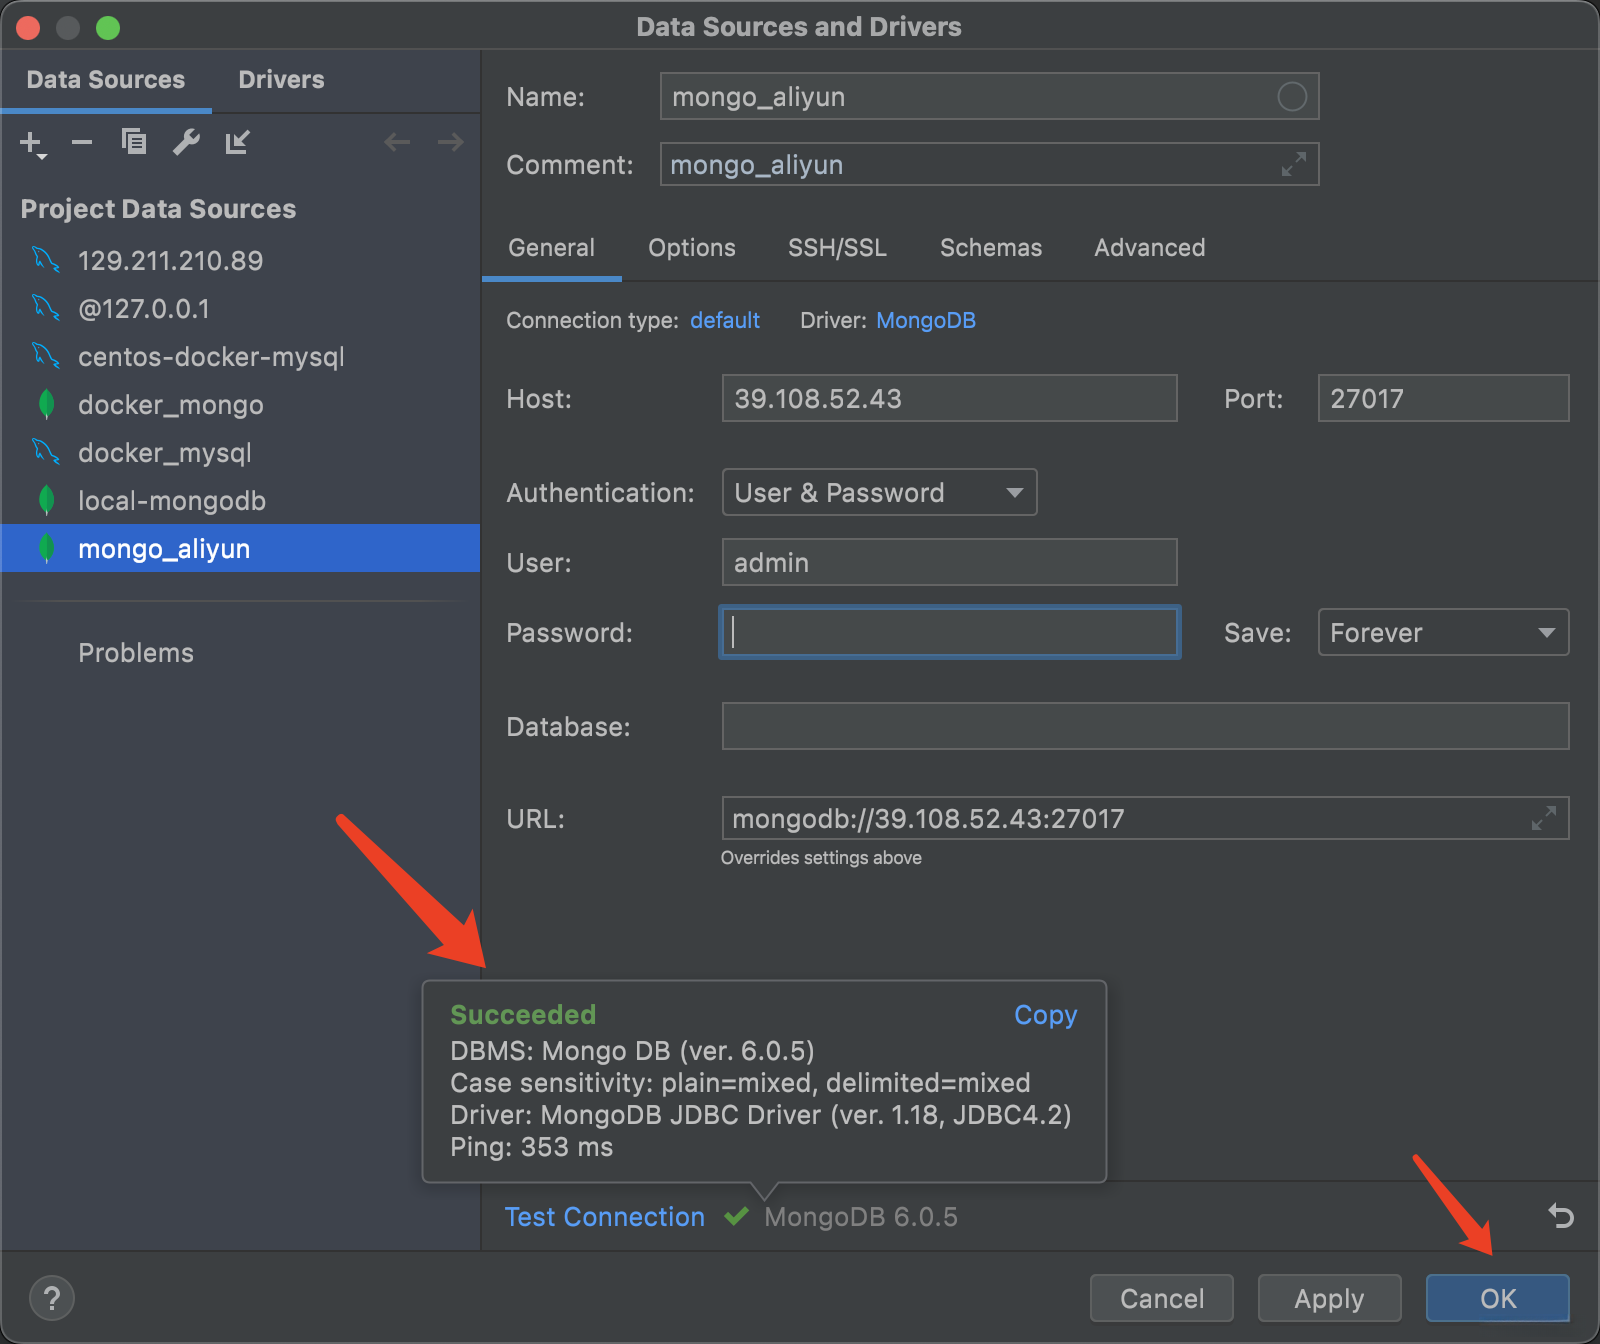Duplicate the data source using copy icon
Screen dimensions: 1600x1344
(134, 143)
